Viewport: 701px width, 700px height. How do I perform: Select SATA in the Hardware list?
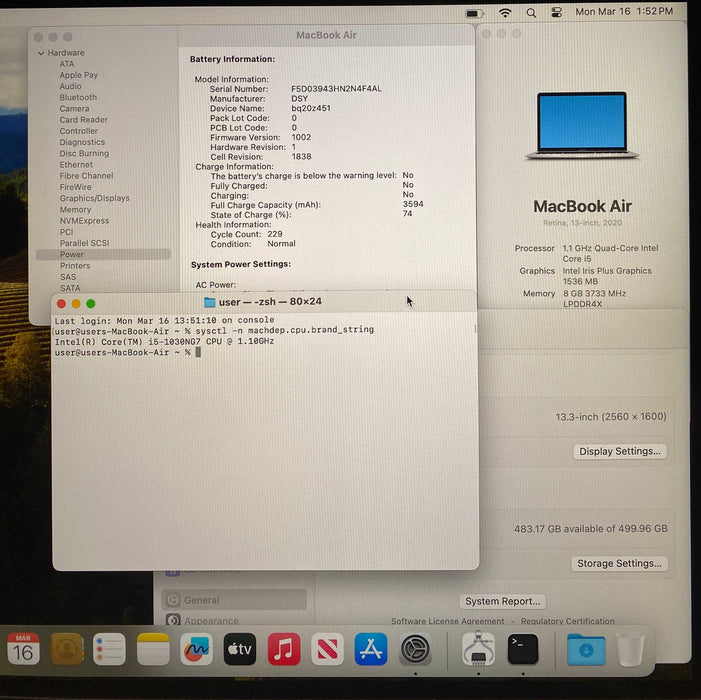(70, 288)
